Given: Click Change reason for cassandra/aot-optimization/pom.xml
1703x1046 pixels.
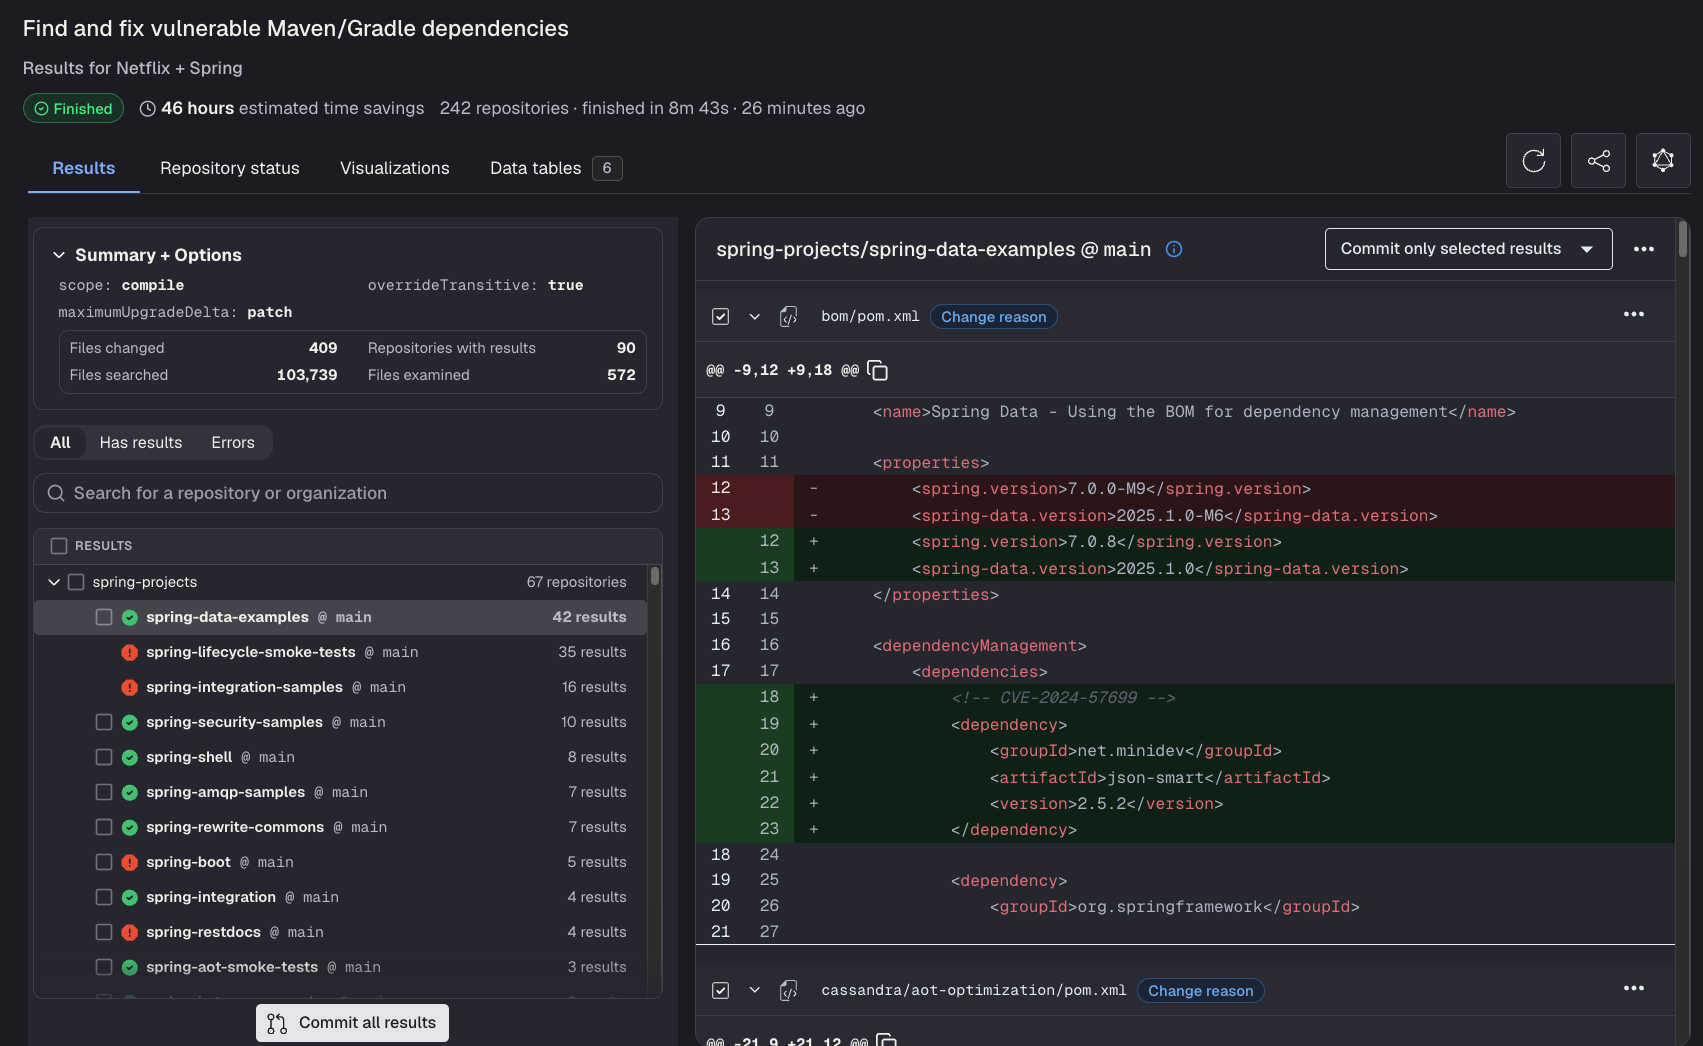Looking at the screenshot, I should coord(1200,991).
